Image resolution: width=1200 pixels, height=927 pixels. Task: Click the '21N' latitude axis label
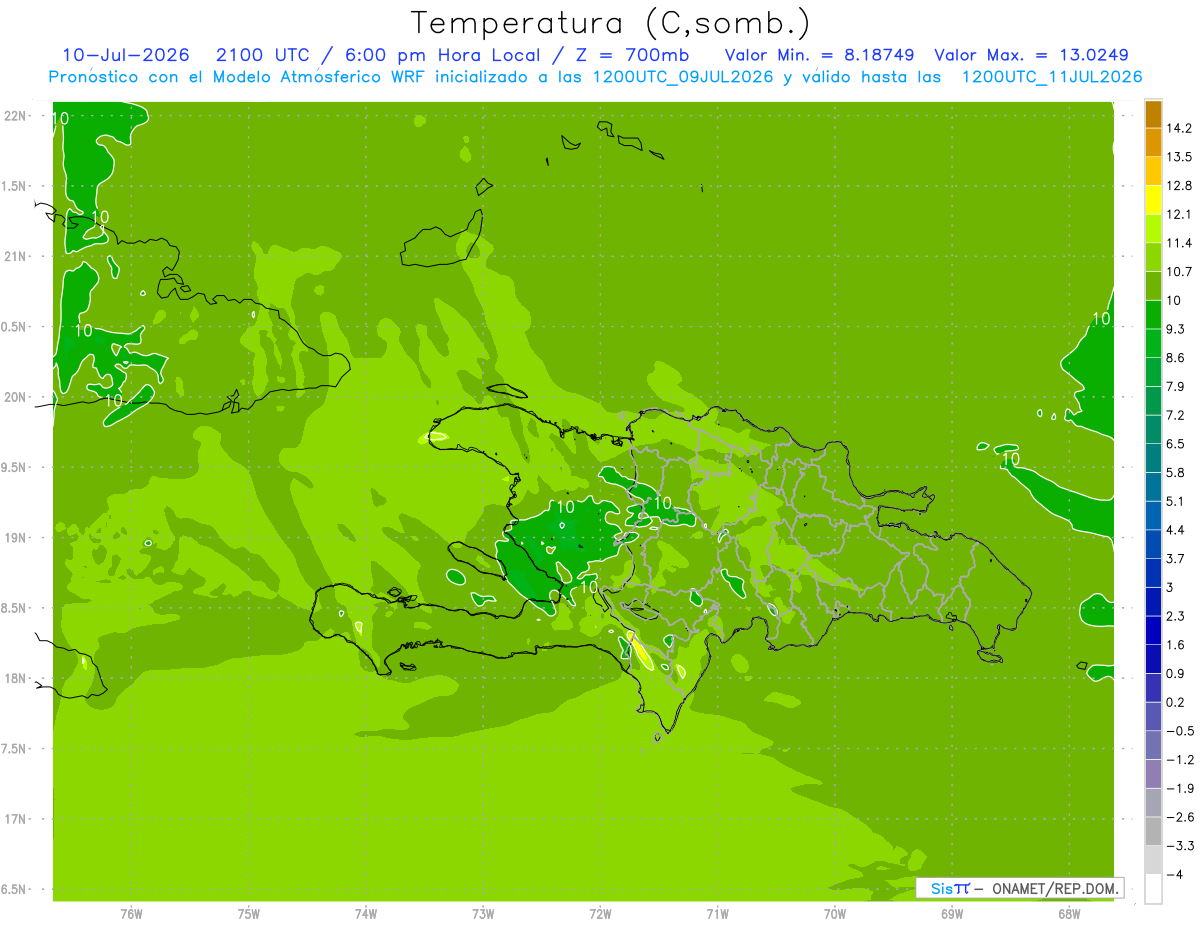[x=14, y=256]
